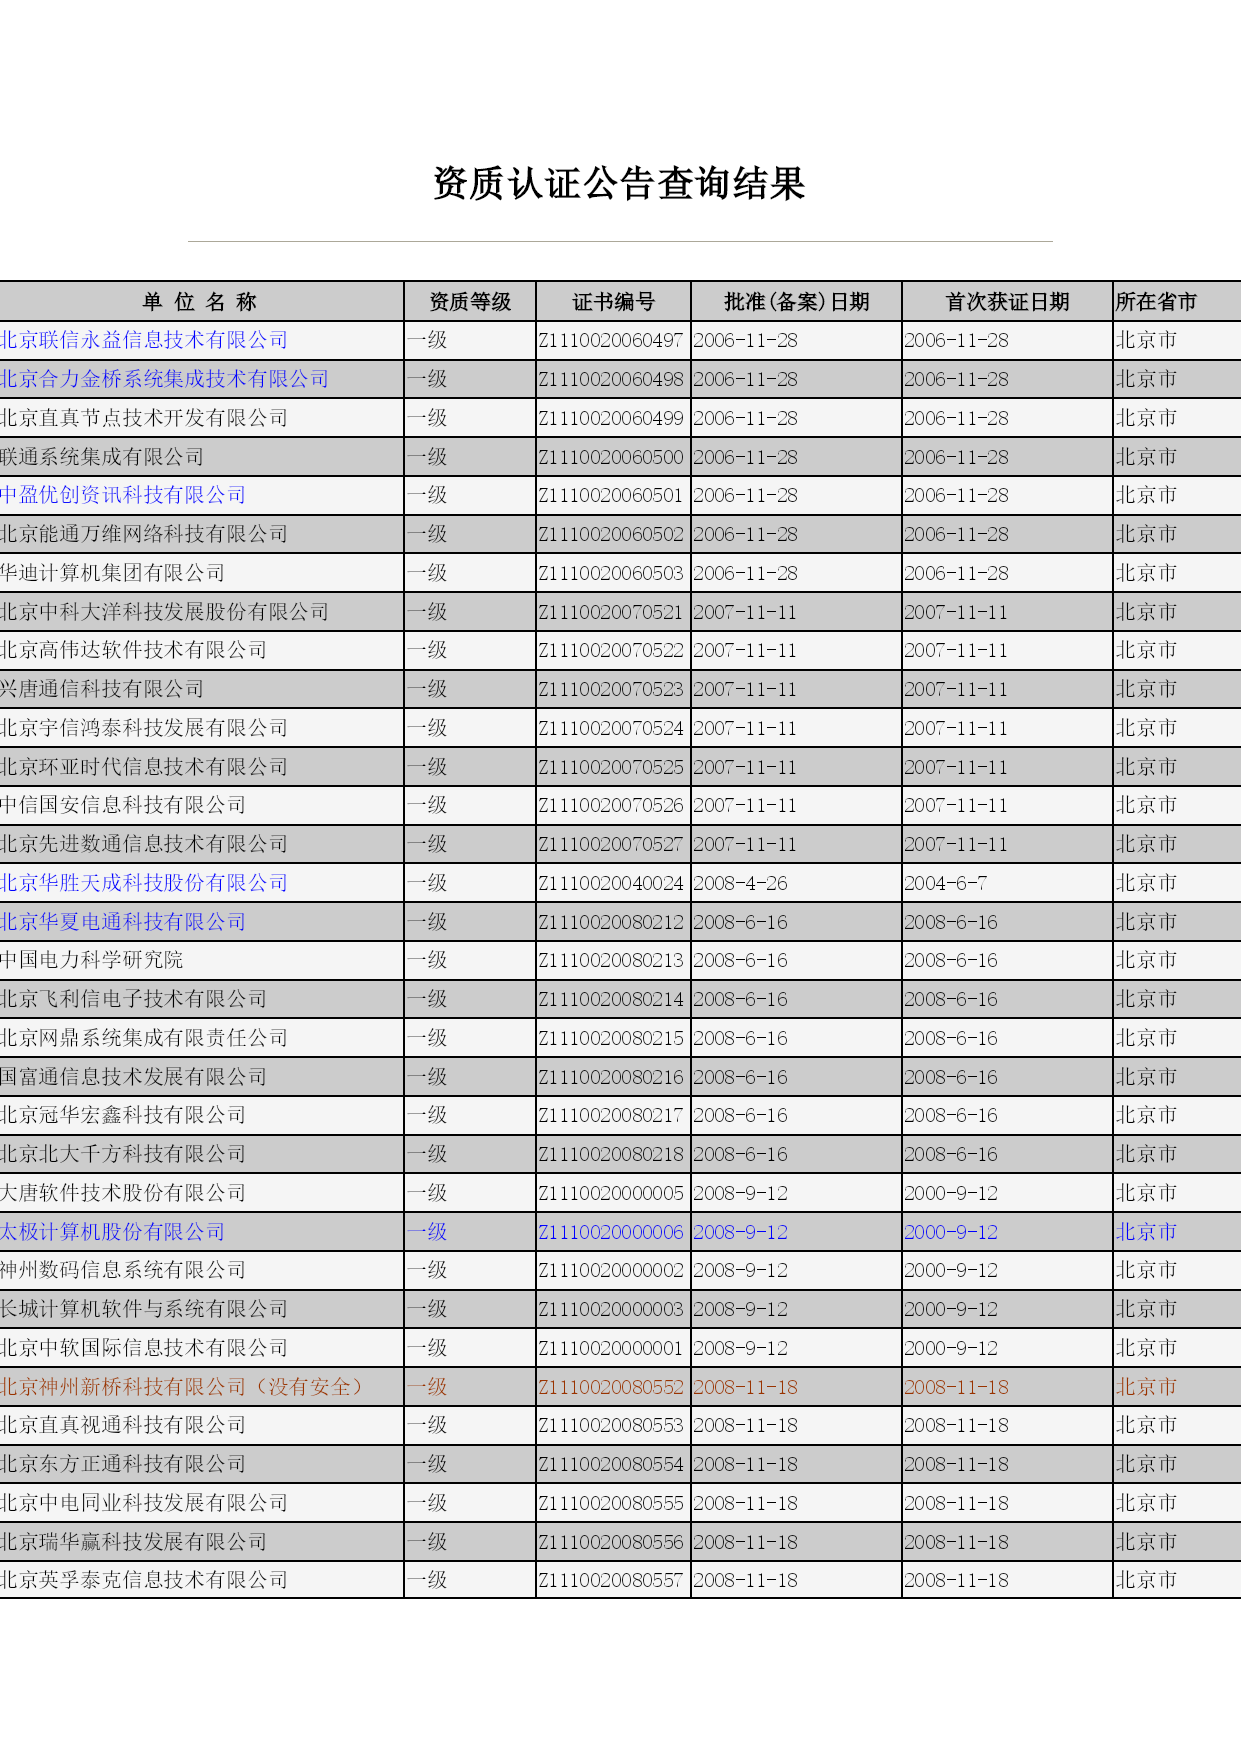The width and height of the screenshot is (1241, 1754).
Task: Select company name 长城计算机软件与系统有限公司
Action: 144,1309
